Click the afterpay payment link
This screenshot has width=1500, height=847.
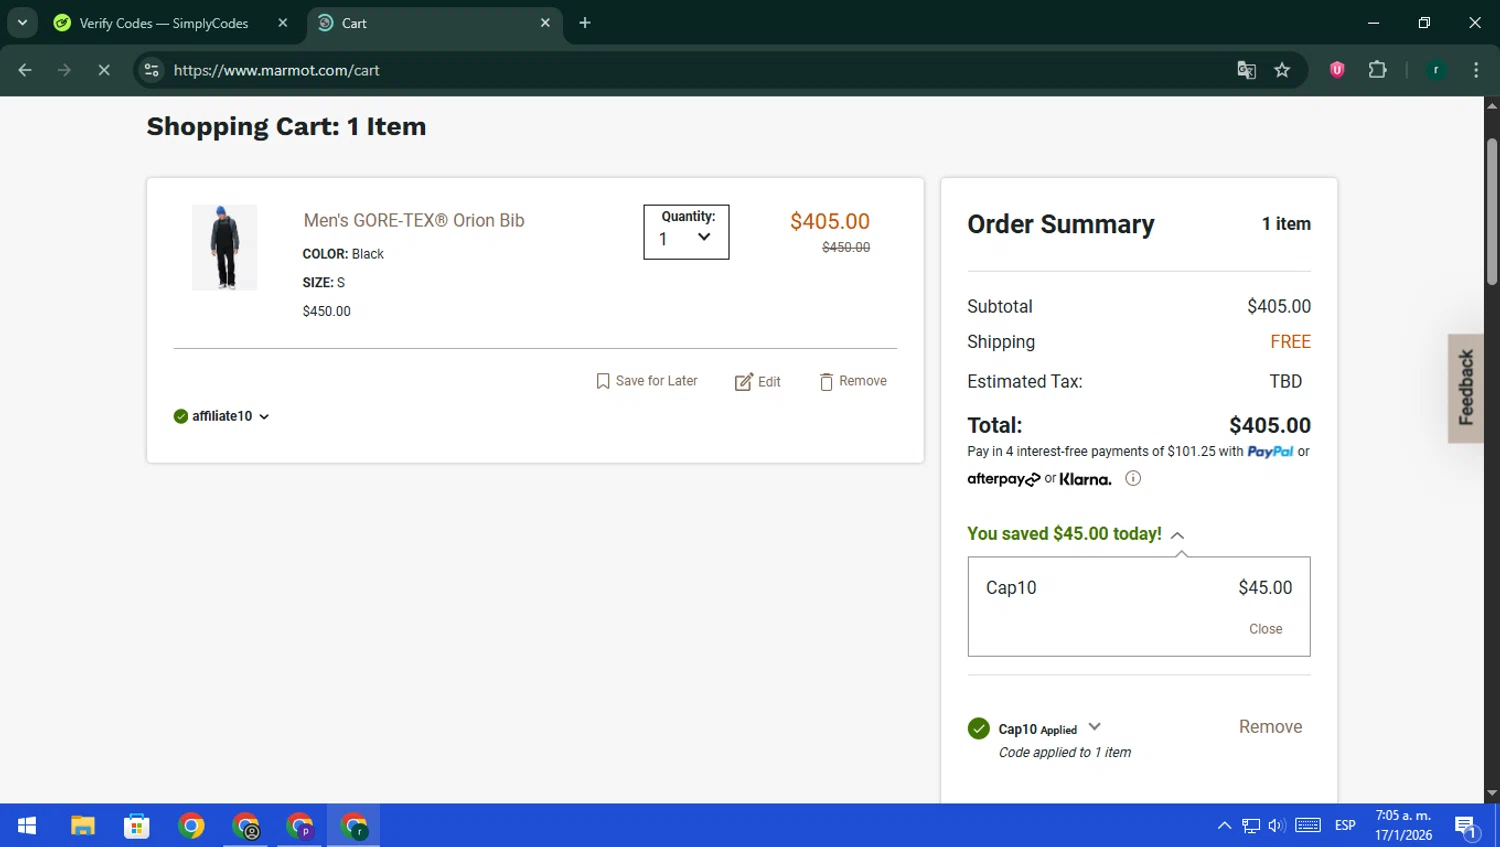tap(1003, 479)
